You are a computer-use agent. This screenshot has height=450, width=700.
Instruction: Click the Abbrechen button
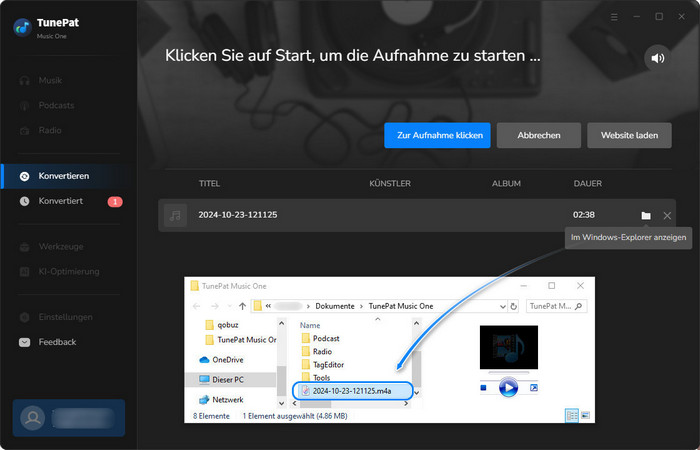(x=538, y=135)
